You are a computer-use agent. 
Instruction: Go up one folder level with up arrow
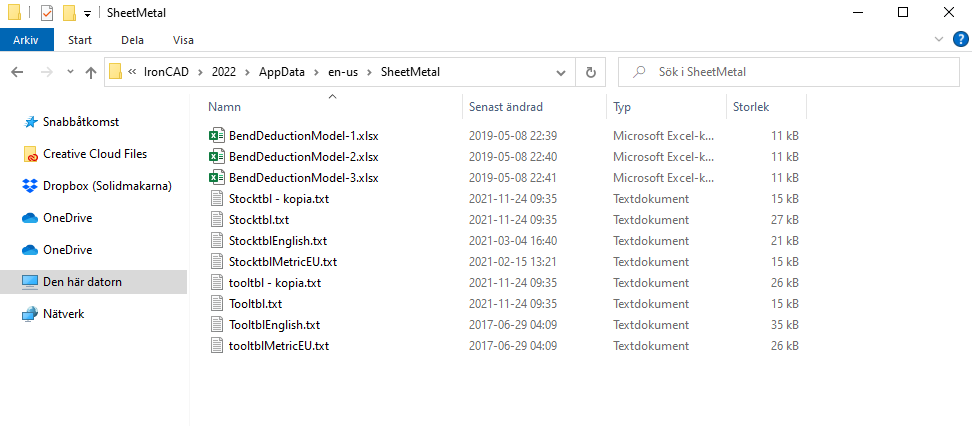91,73
